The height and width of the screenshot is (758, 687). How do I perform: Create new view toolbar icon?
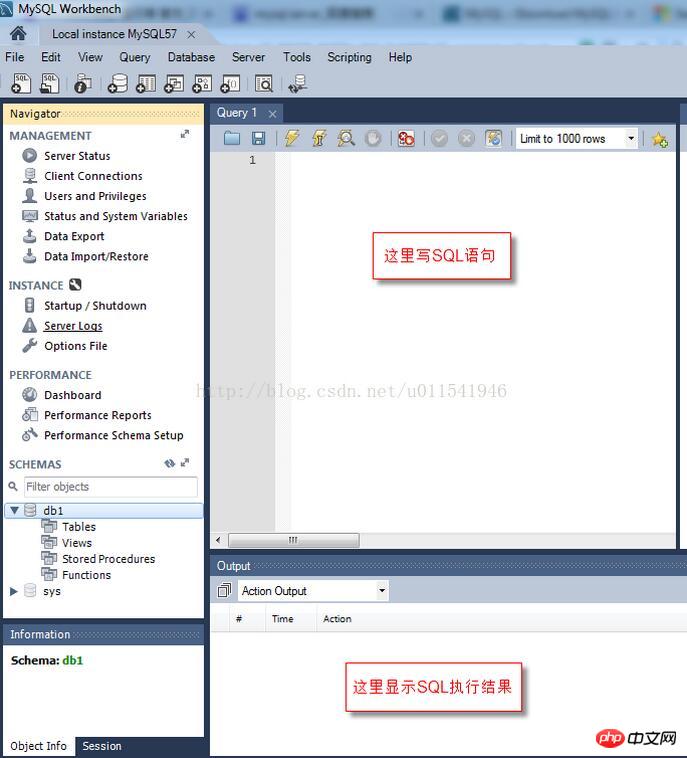click(x=174, y=84)
